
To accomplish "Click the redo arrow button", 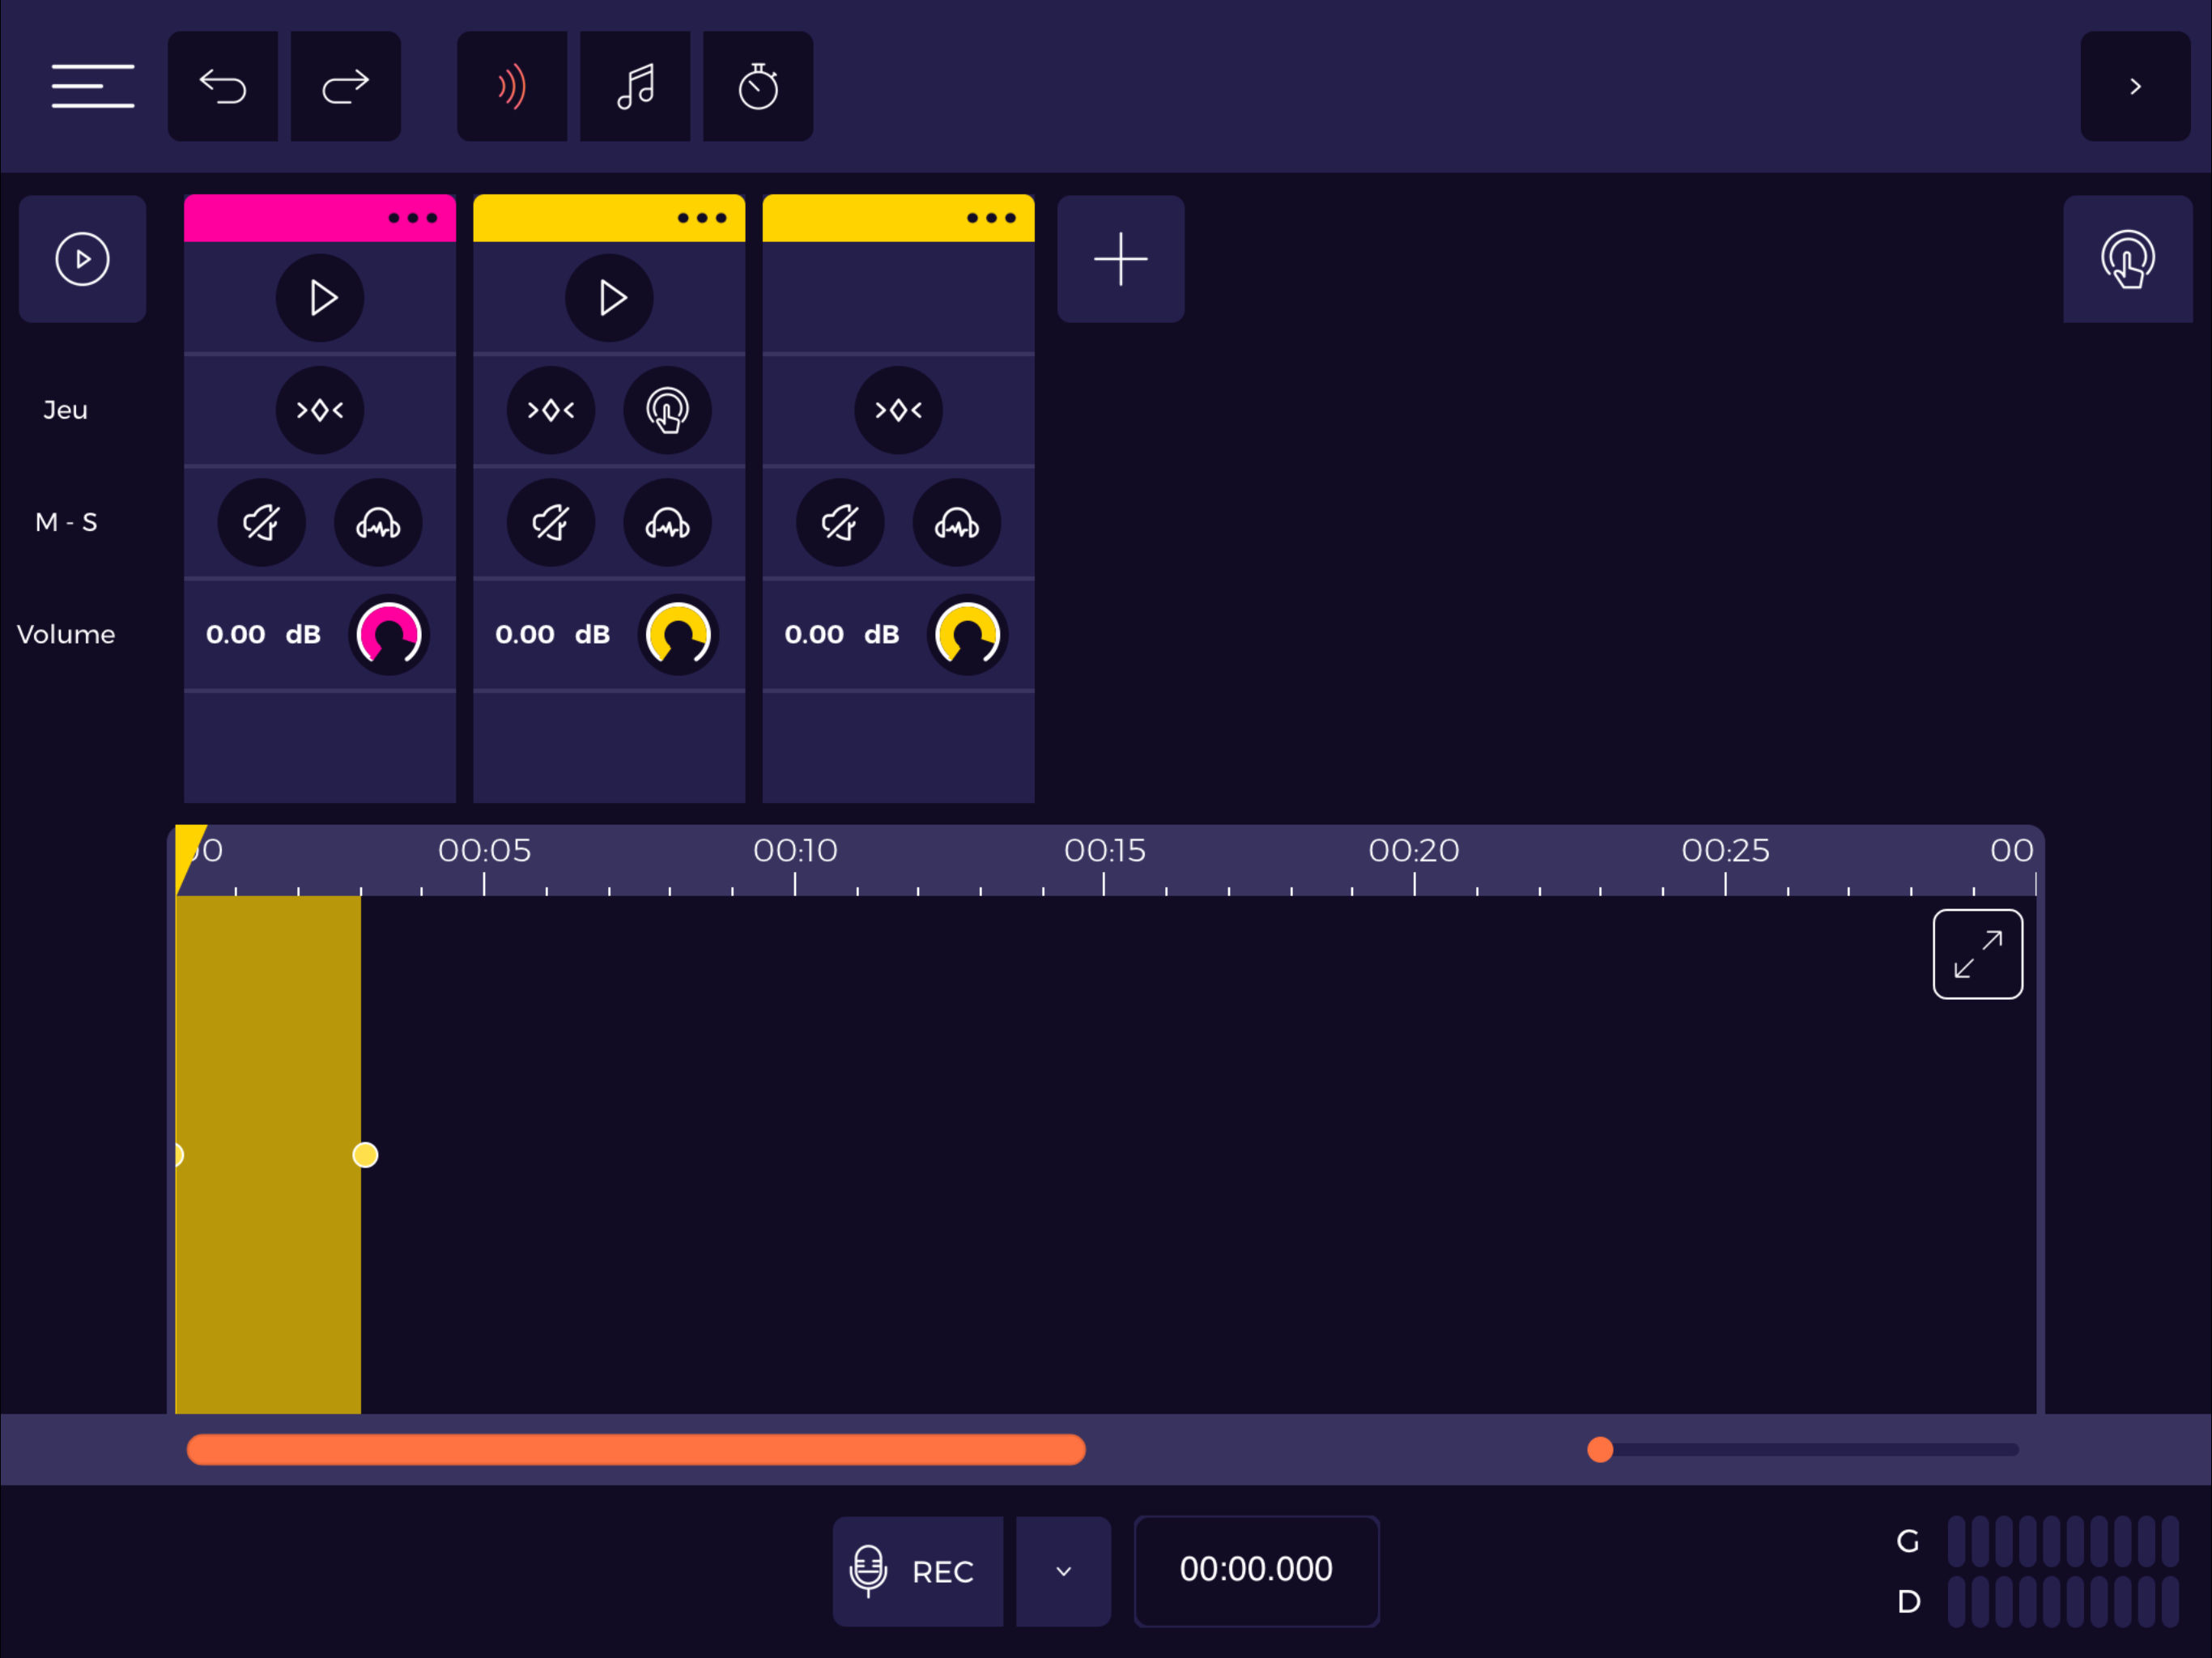I will [x=346, y=86].
